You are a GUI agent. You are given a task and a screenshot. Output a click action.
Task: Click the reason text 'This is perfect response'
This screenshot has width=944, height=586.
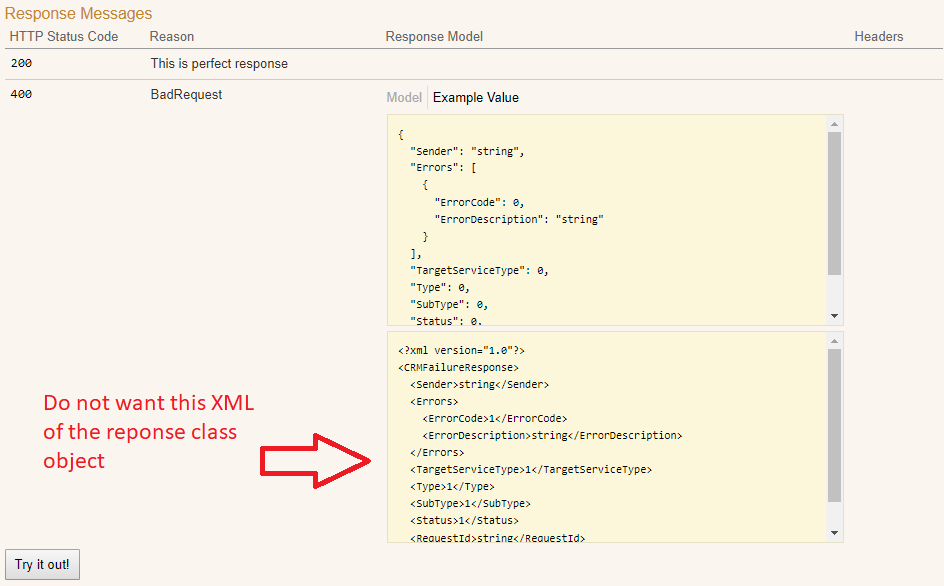click(x=218, y=63)
